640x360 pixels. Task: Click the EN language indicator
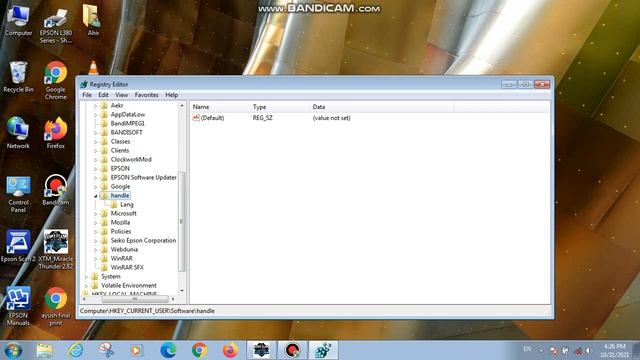tap(527, 349)
